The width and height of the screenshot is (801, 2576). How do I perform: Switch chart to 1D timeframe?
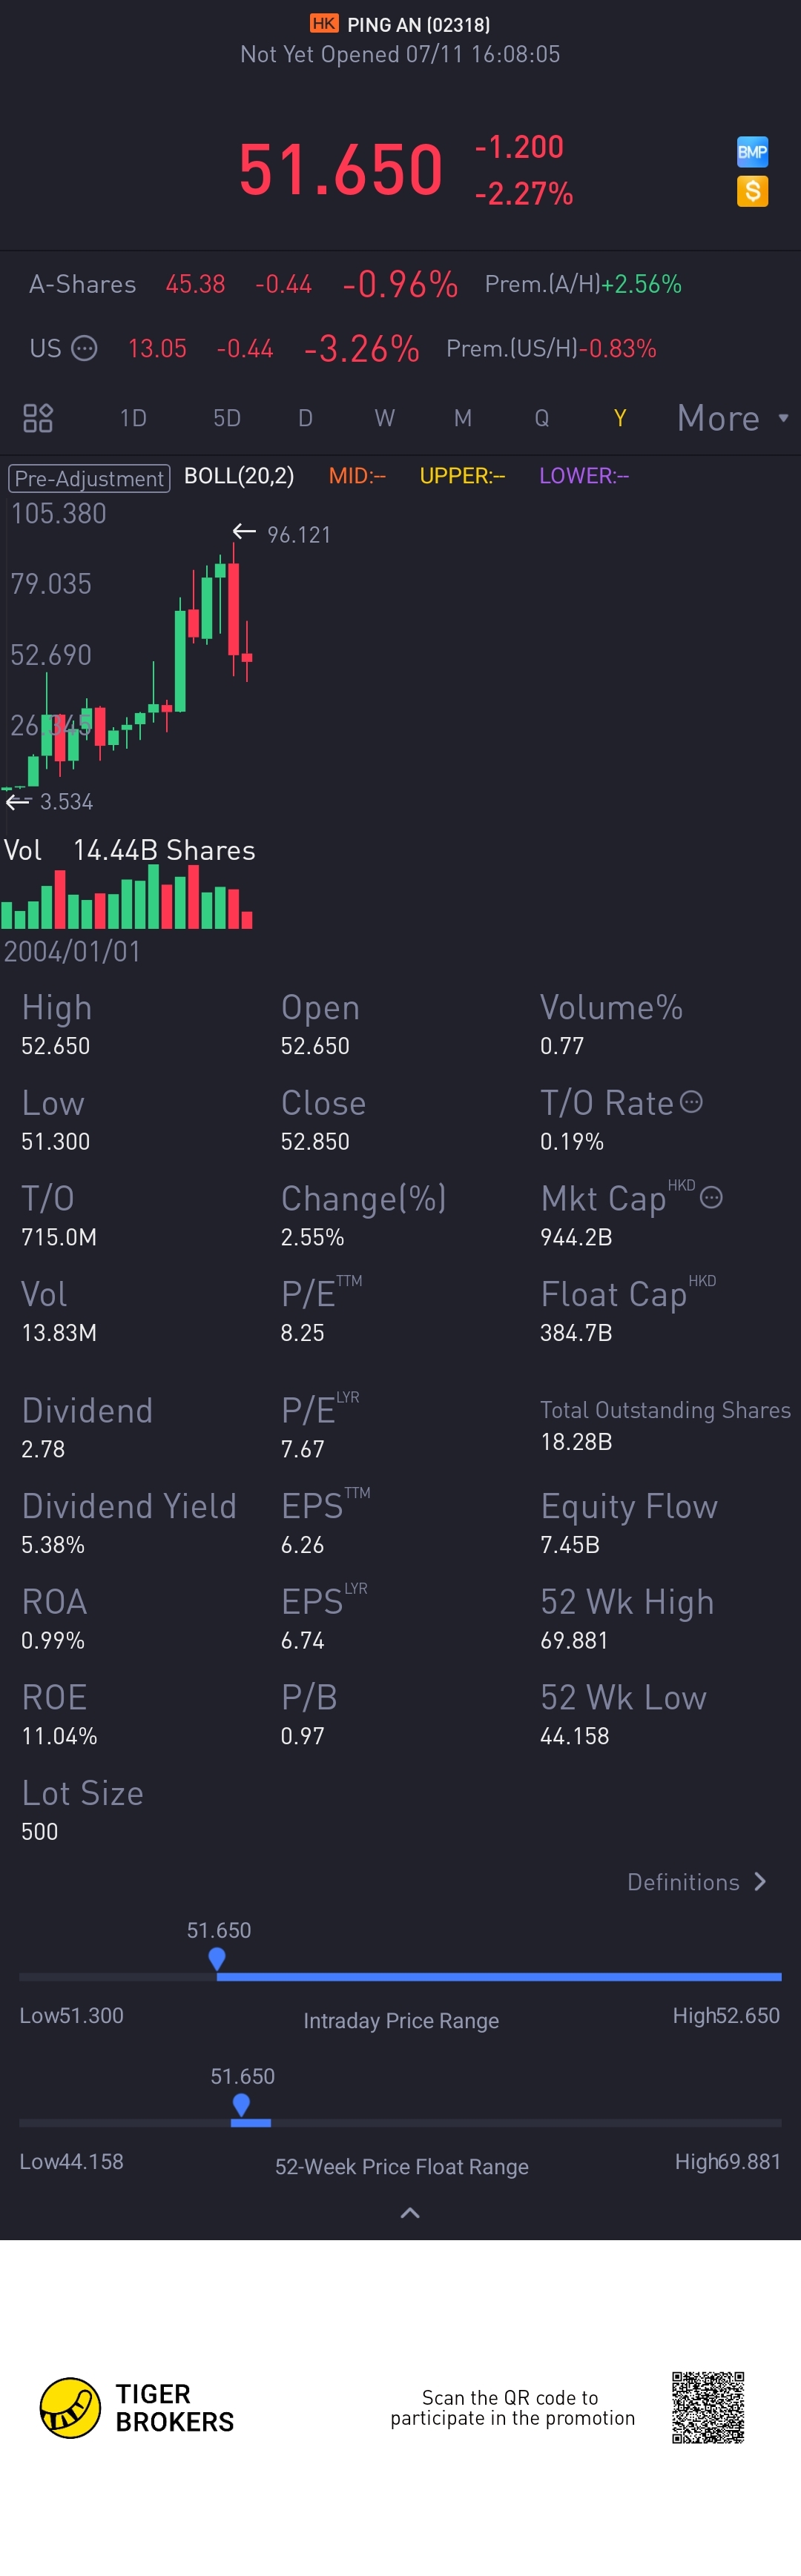point(133,418)
